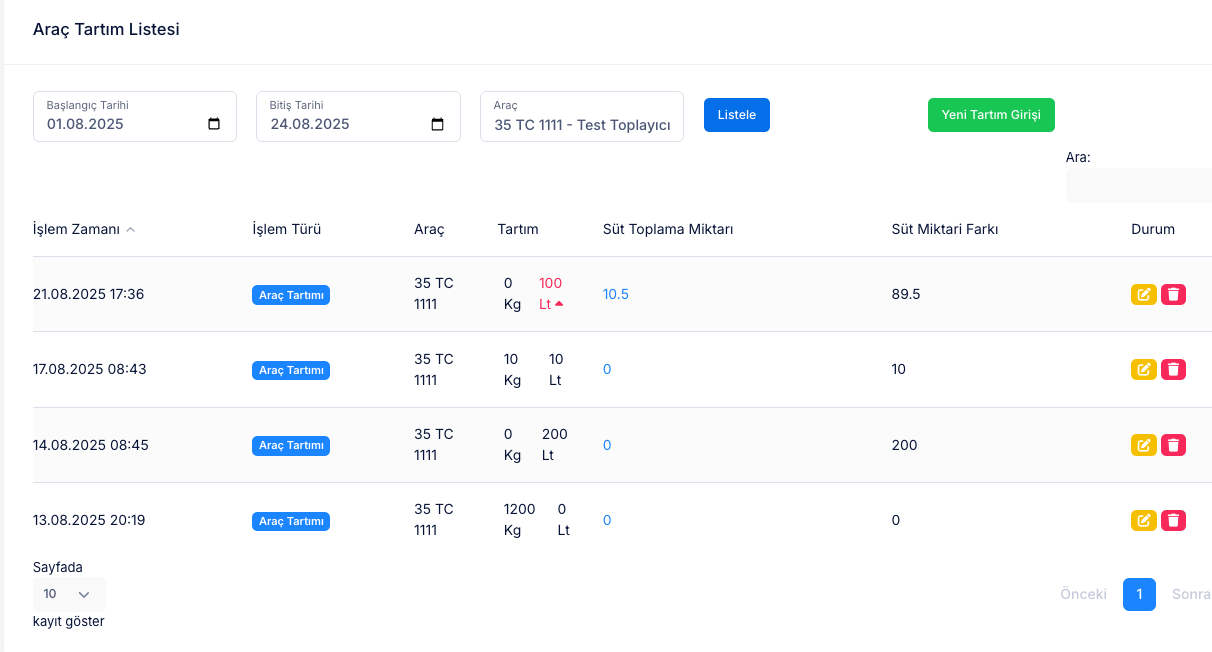Type in the Ara search field
Screen dimensions: 1212x652
tap(1138, 186)
